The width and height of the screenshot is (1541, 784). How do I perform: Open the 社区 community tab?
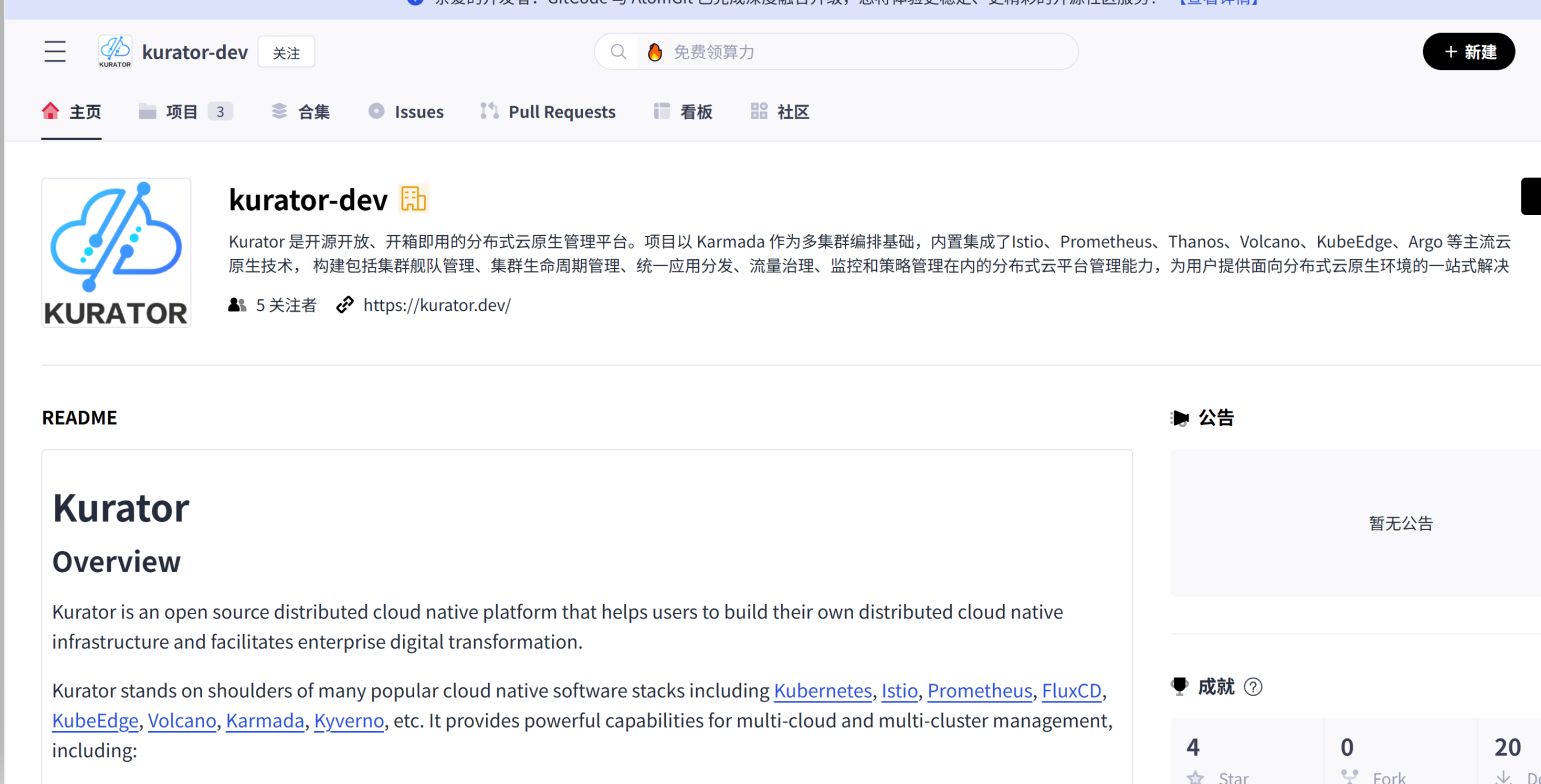780,112
